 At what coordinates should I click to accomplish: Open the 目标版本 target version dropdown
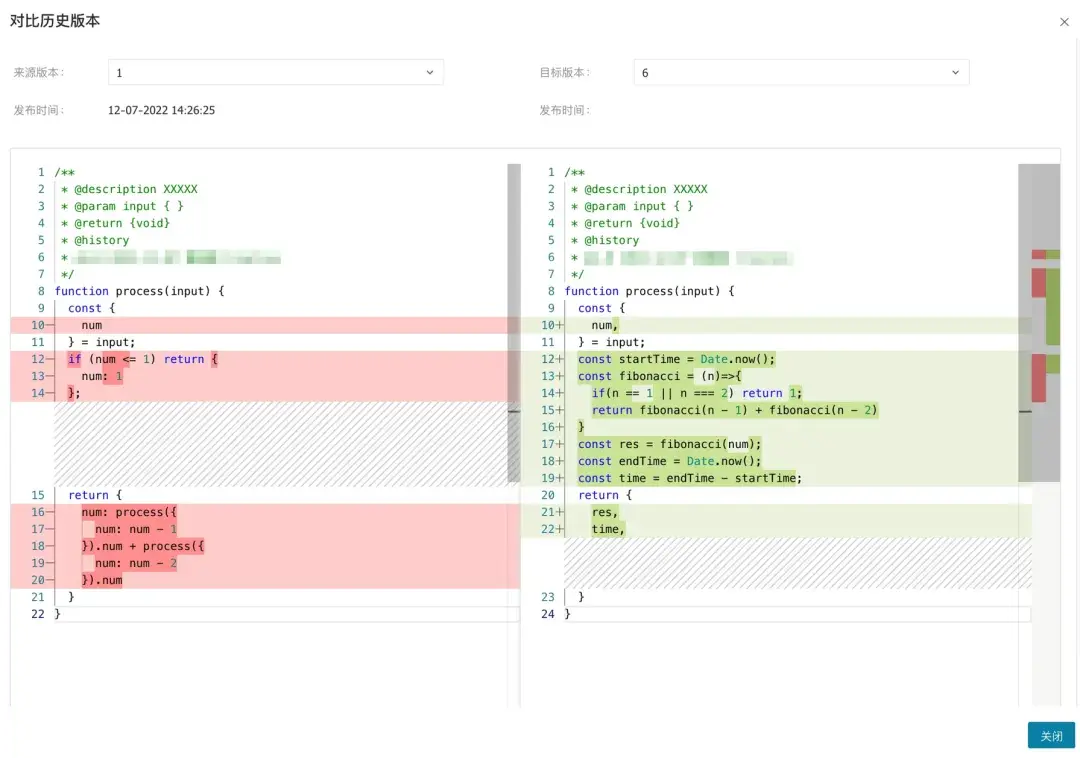coord(800,72)
